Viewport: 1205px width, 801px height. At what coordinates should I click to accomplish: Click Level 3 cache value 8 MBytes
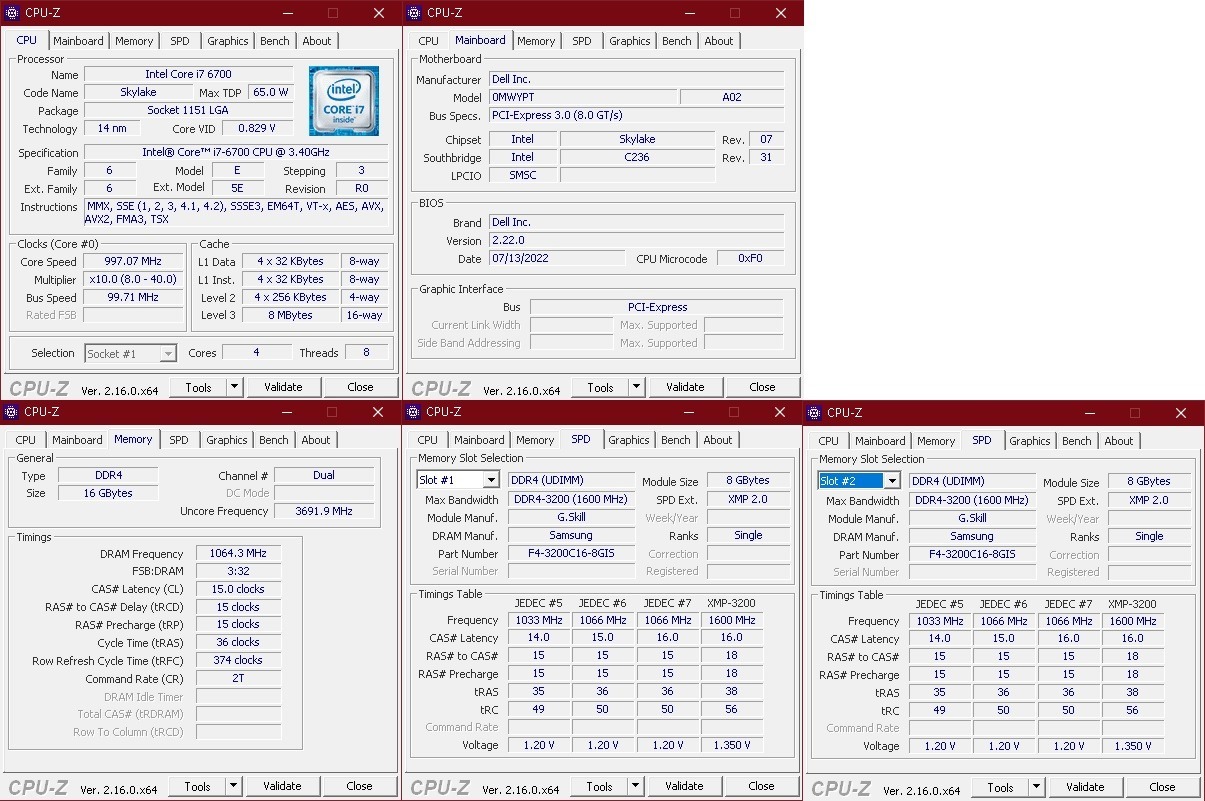[x=290, y=315]
